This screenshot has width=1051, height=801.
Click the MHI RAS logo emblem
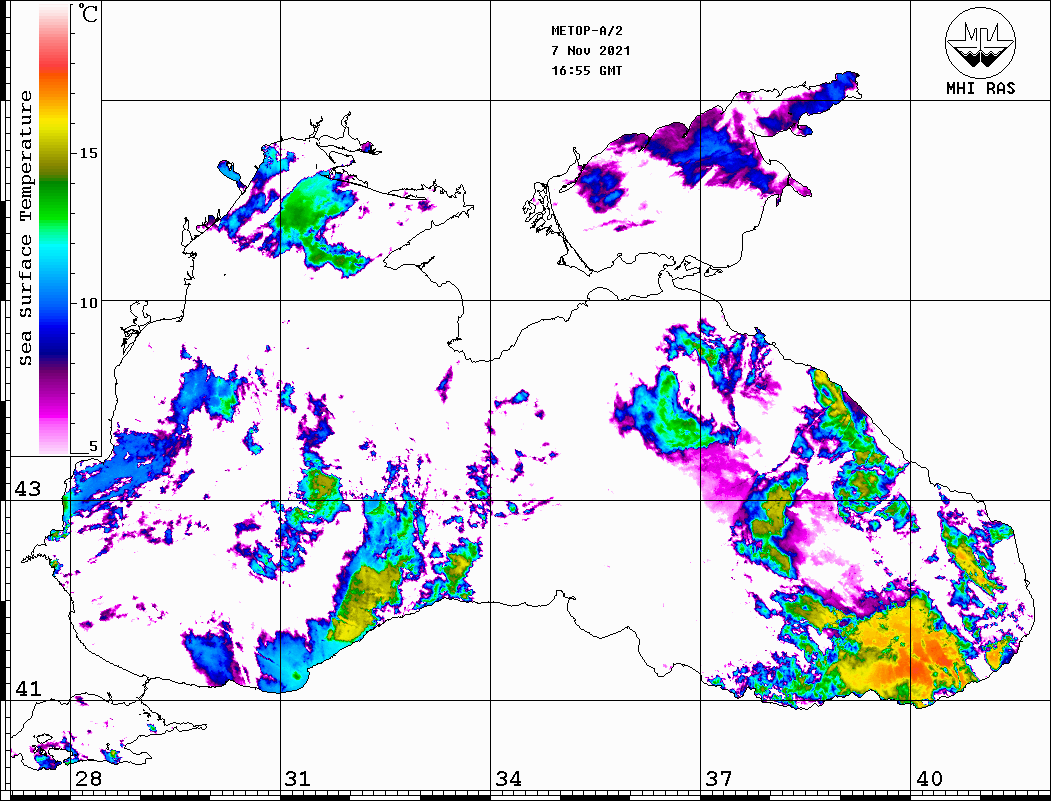(x=981, y=43)
